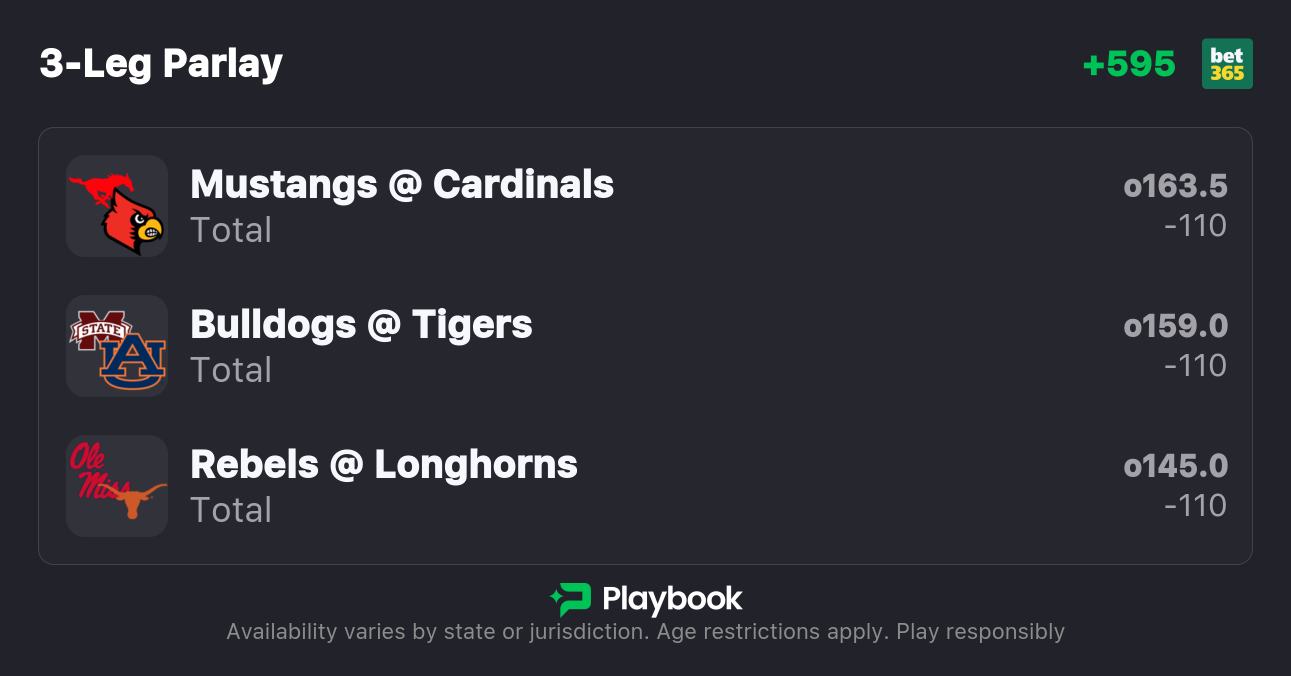1291x676 pixels.
Task: Select the o163.5 total line
Action: [x=1175, y=186]
